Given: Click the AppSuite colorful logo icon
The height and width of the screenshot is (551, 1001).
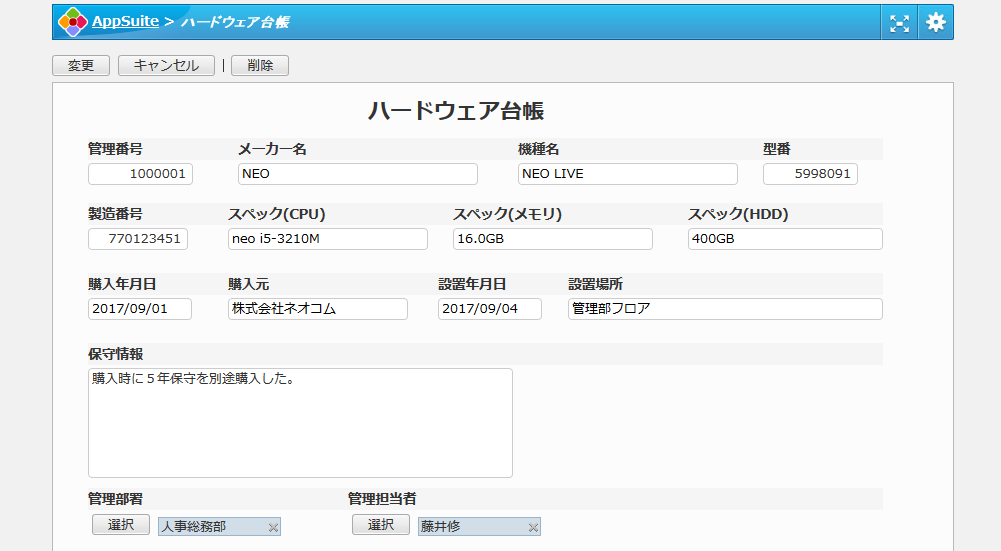Looking at the screenshot, I should [72, 22].
